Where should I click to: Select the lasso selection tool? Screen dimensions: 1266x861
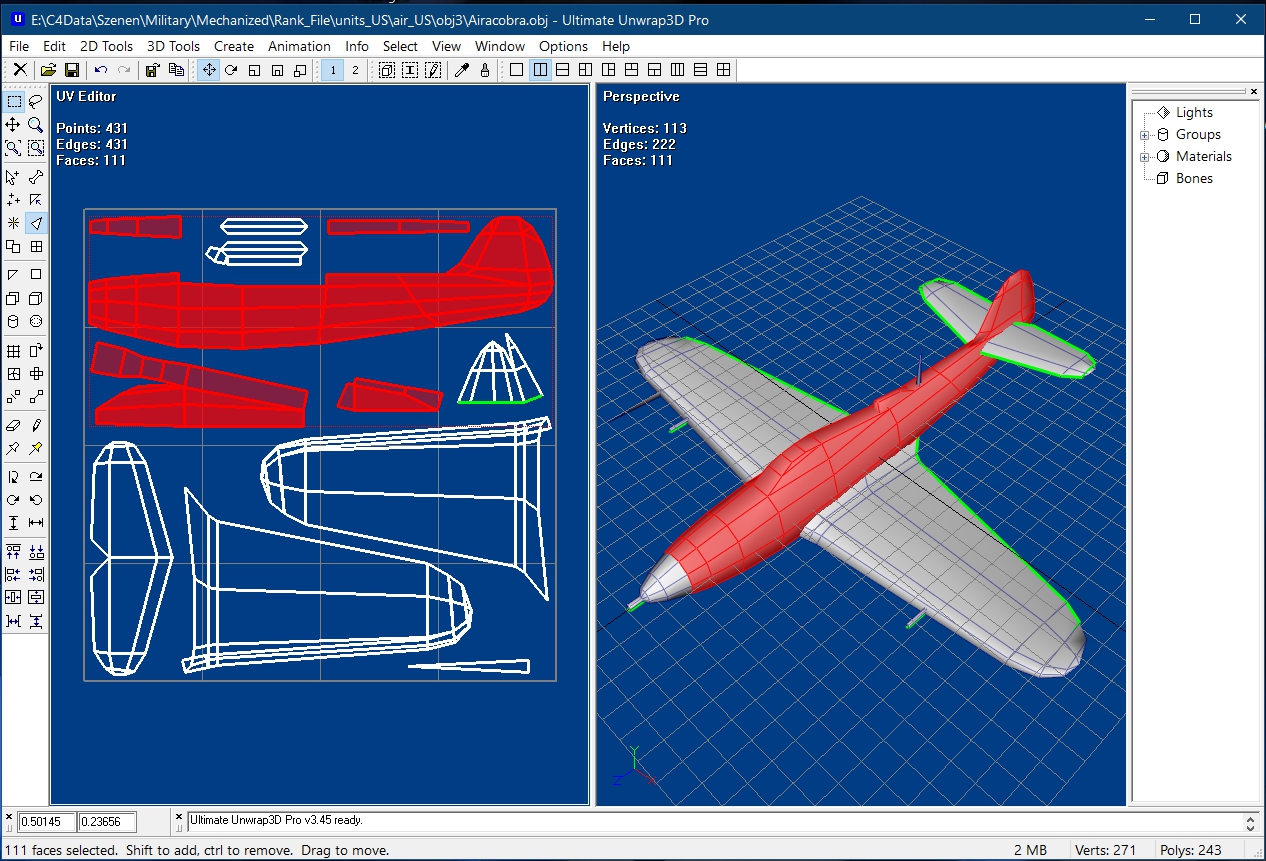tap(36, 101)
